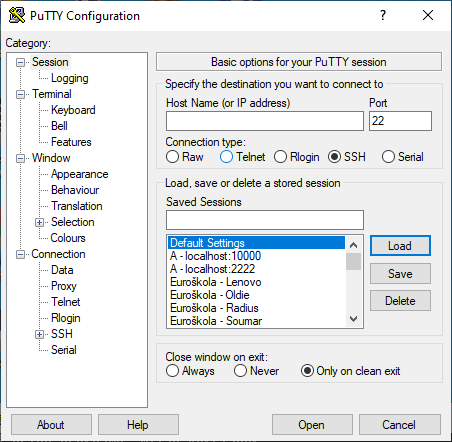Viewport: 452px width, 442px height.
Task: Expand the SSH category node
Action: [x=39, y=334]
